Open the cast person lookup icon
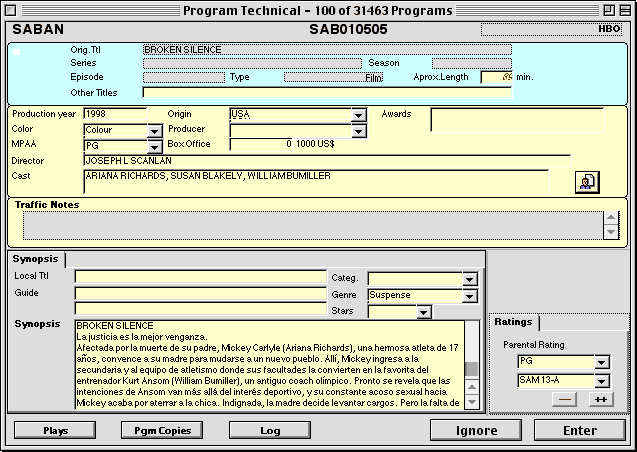This screenshot has height=452, width=637. [587, 182]
